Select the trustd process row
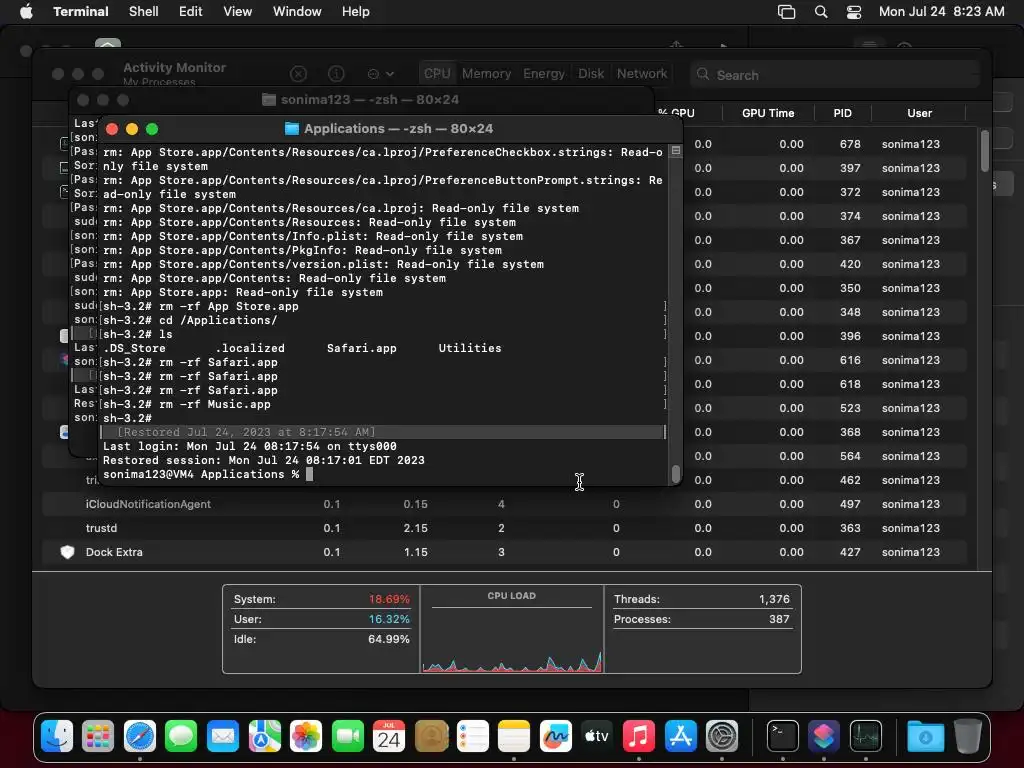The width and height of the screenshot is (1024, 768). pos(504,528)
